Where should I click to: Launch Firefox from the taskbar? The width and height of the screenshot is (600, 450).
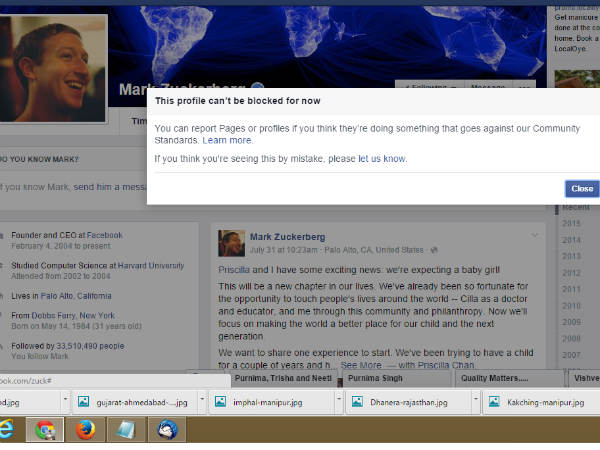tap(85, 429)
